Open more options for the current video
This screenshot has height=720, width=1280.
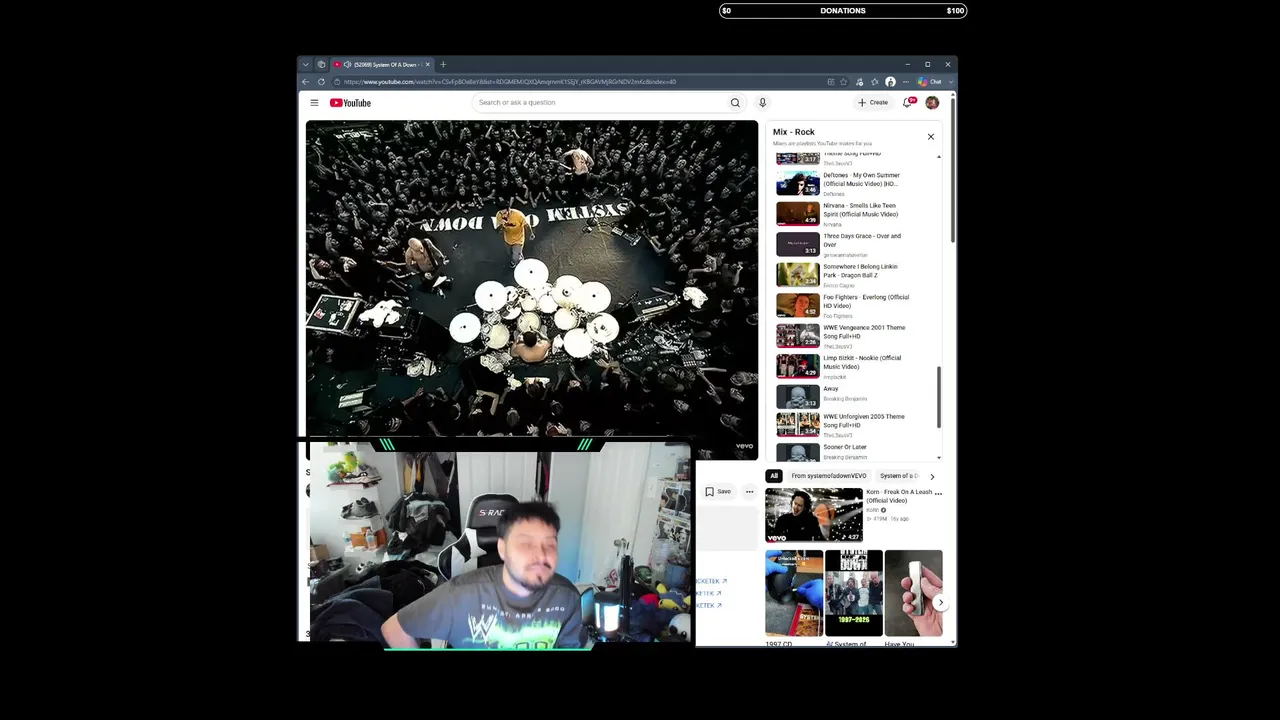pyautogui.click(x=749, y=492)
